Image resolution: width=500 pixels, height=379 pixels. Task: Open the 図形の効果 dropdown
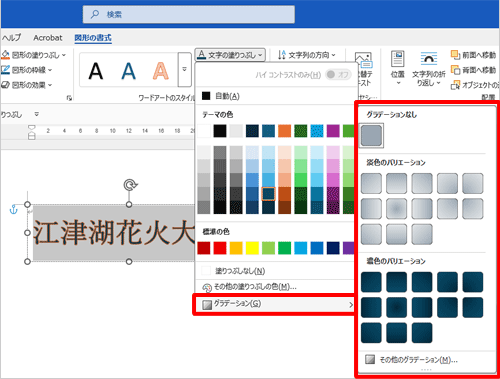tap(27, 85)
